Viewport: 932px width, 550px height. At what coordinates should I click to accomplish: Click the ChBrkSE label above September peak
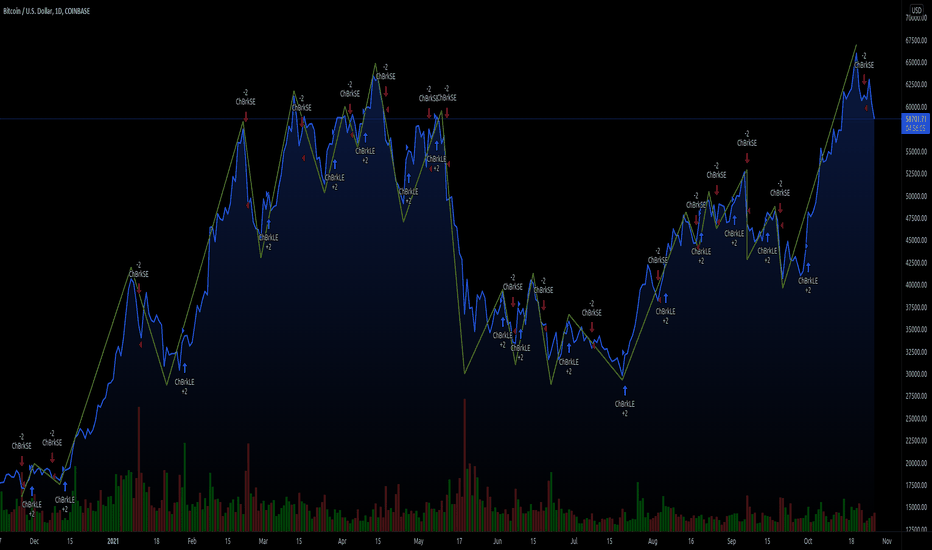747,143
